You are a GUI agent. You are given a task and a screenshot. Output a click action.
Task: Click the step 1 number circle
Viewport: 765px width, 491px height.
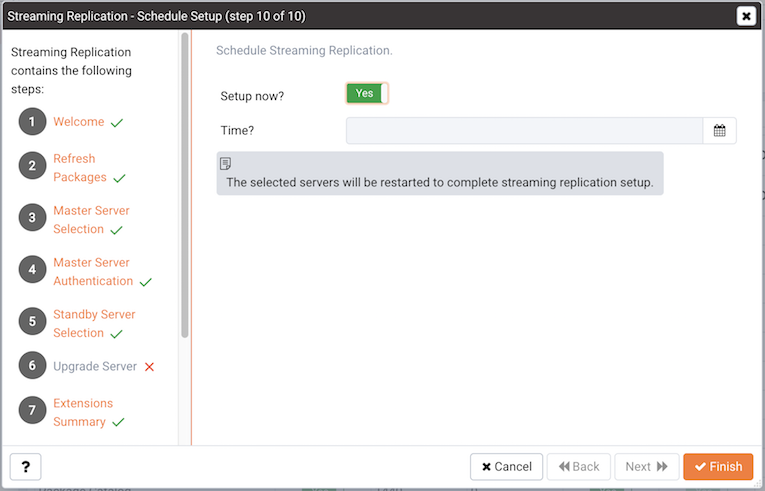pos(32,122)
